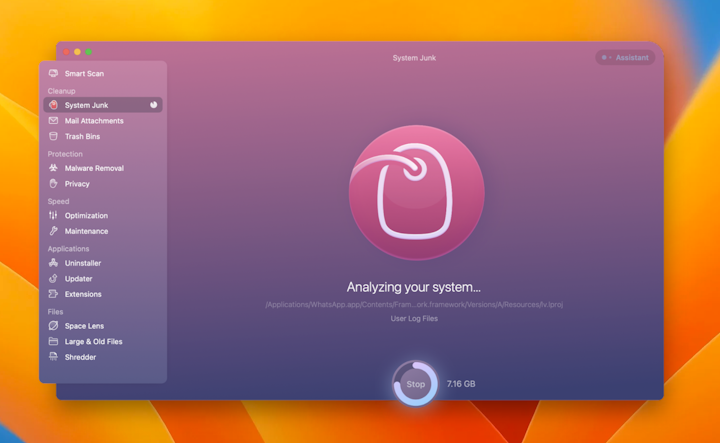Click the Smart Scan monitor icon
720x443 pixels.
pos(53,73)
